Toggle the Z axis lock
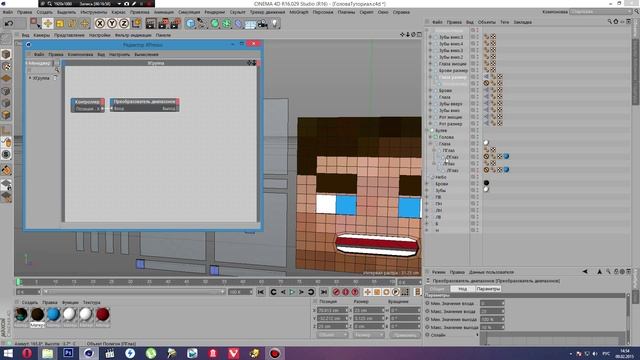The image size is (640, 360). coord(124,24)
